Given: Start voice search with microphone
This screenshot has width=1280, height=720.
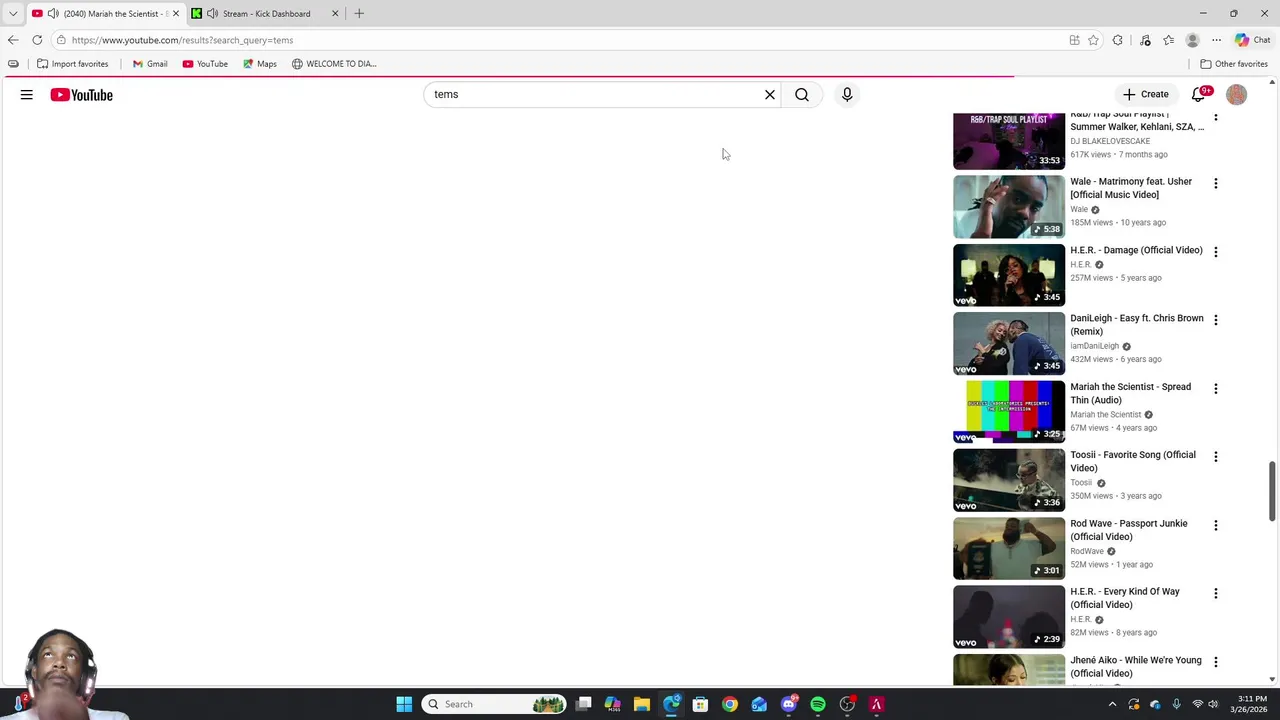Looking at the screenshot, I should point(847,95).
